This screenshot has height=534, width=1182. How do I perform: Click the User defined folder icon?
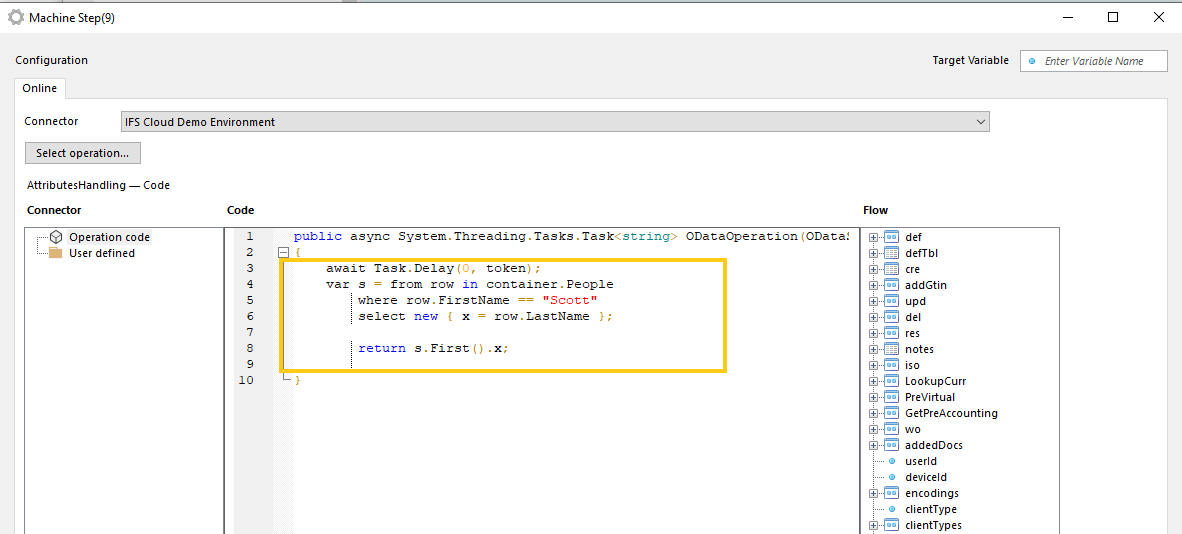coord(56,253)
